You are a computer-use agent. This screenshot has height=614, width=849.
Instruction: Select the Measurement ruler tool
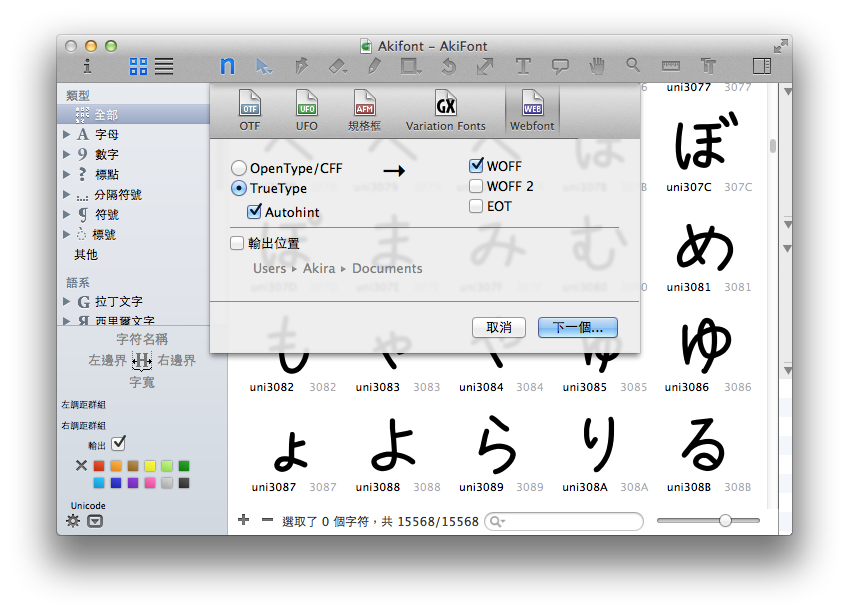coord(670,66)
